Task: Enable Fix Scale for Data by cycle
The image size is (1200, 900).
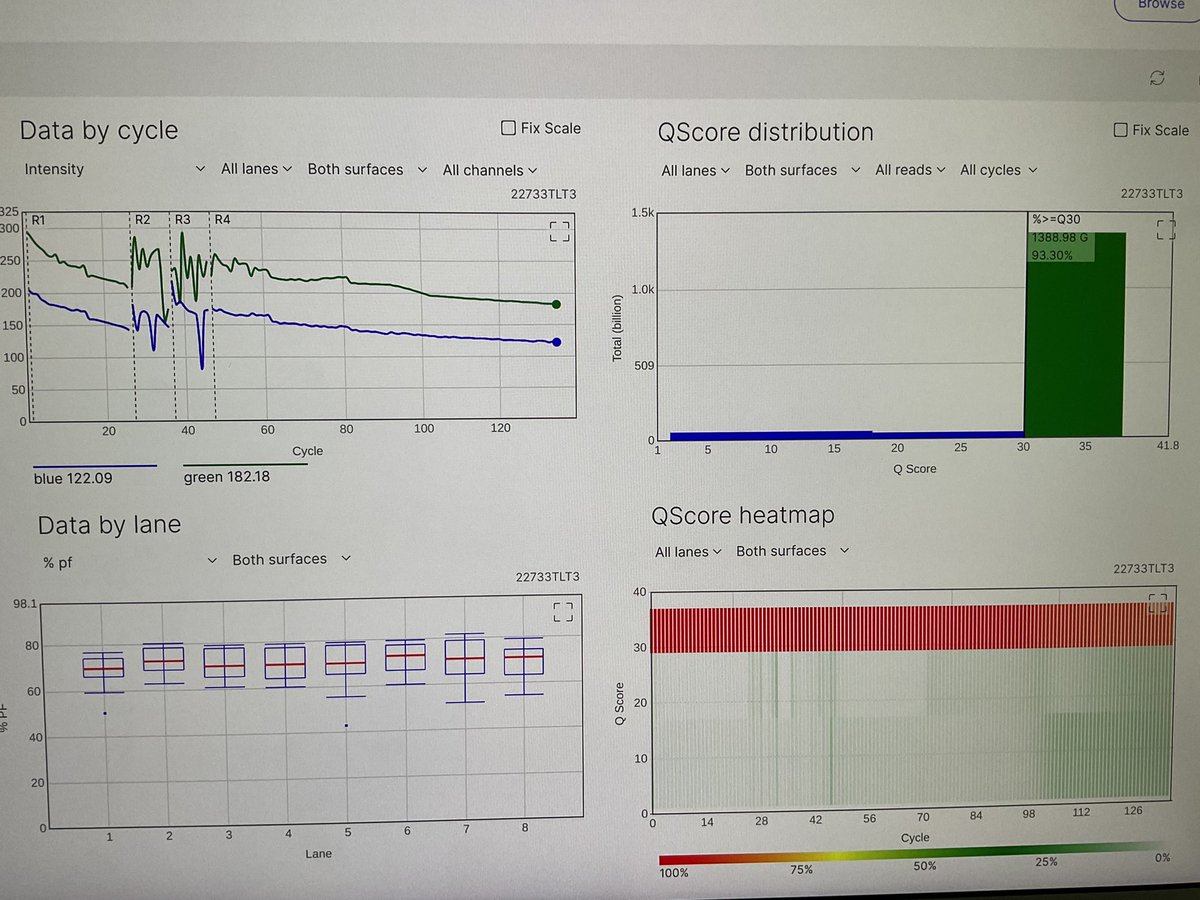Action: 540,128
